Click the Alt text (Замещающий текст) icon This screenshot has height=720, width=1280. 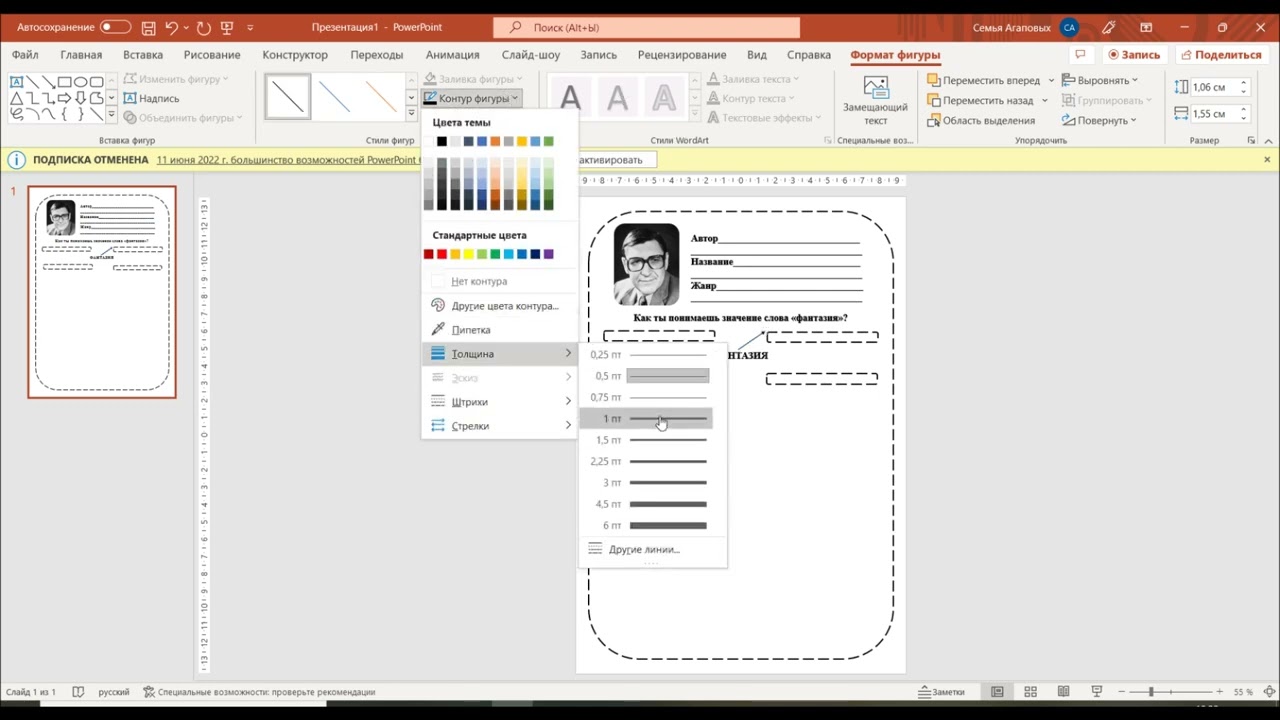[x=875, y=100]
